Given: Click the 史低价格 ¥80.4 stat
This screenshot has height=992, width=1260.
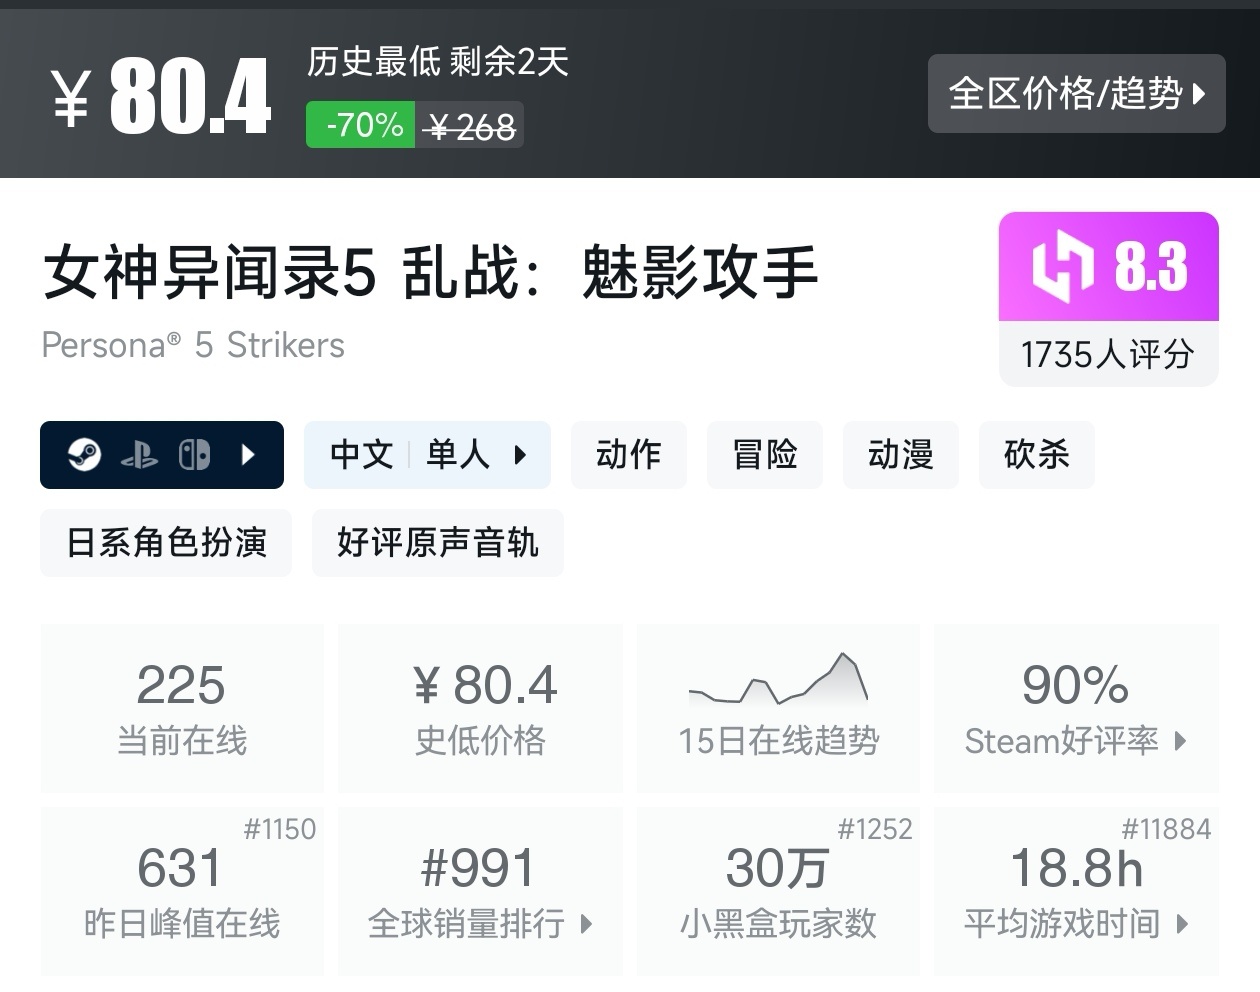Looking at the screenshot, I should pos(481,708).
